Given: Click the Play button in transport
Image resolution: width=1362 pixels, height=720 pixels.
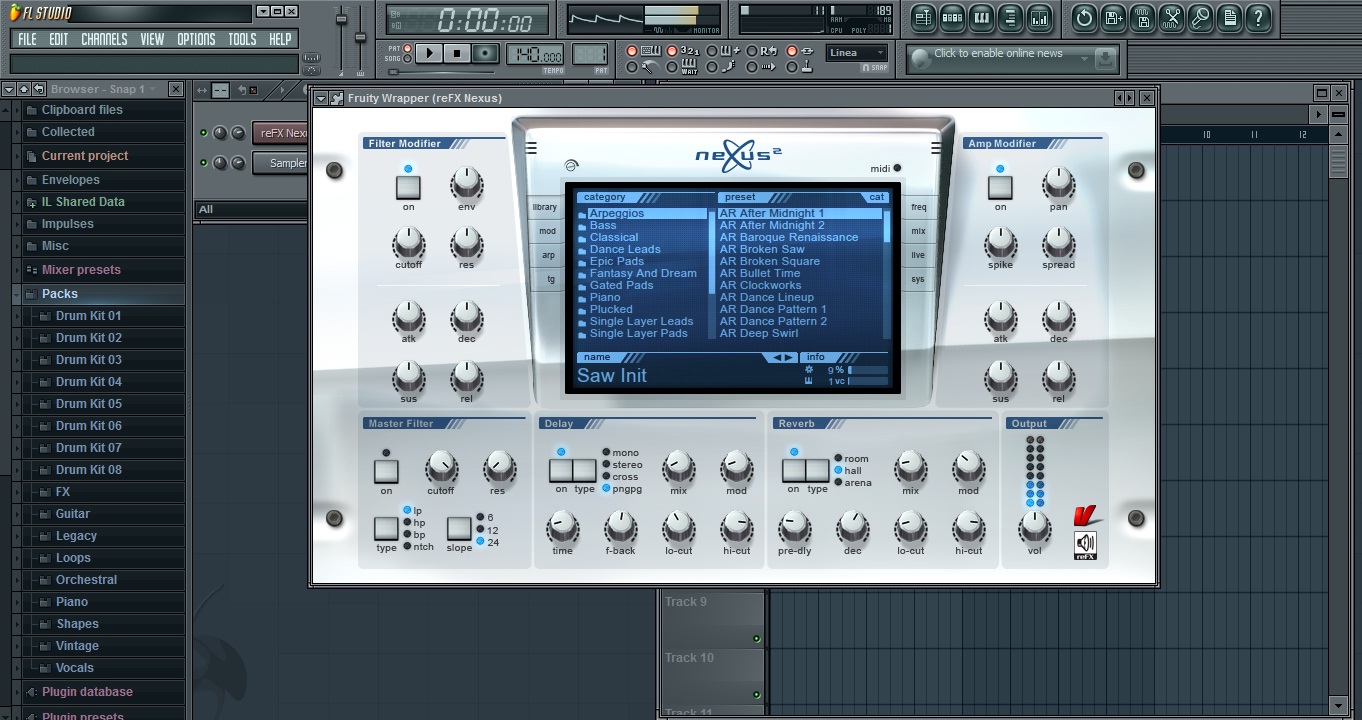Looking at the screenshot, I should click(429, 53).
